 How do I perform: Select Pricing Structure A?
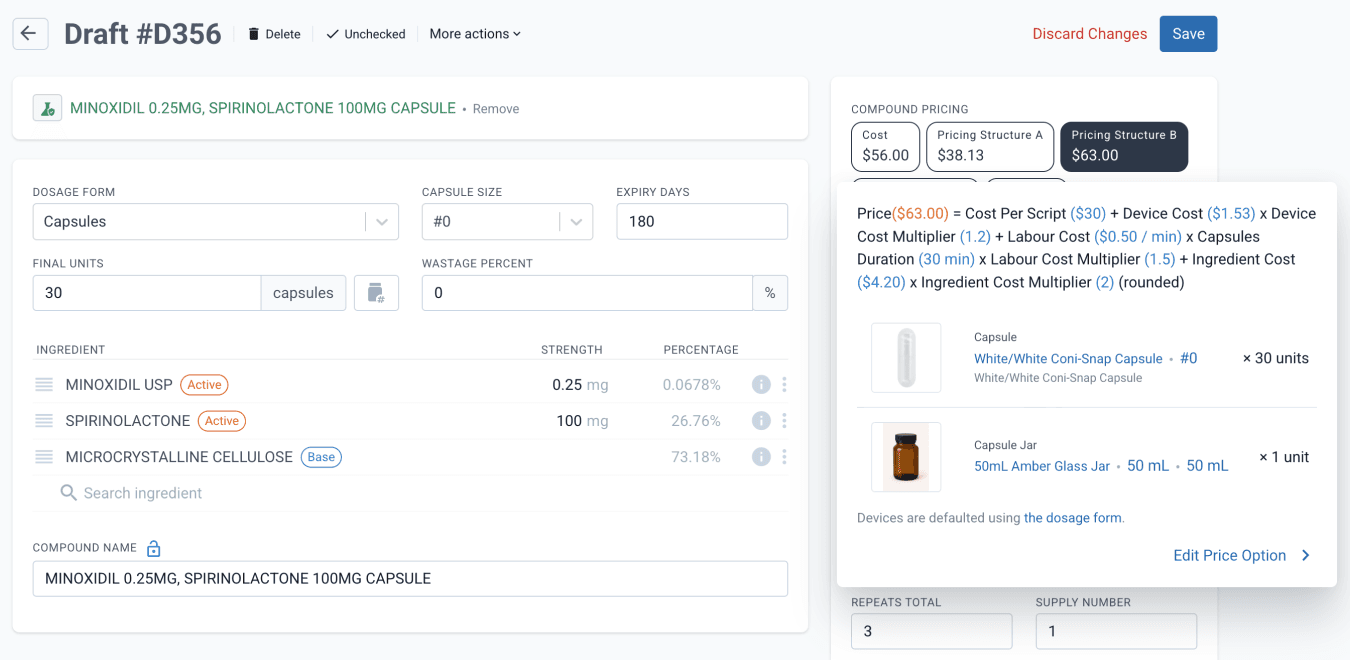[x=990, y=146]
